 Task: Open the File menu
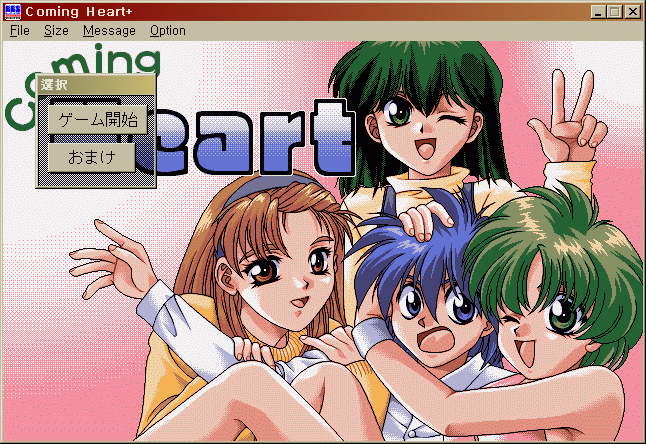tap(19, 31)
